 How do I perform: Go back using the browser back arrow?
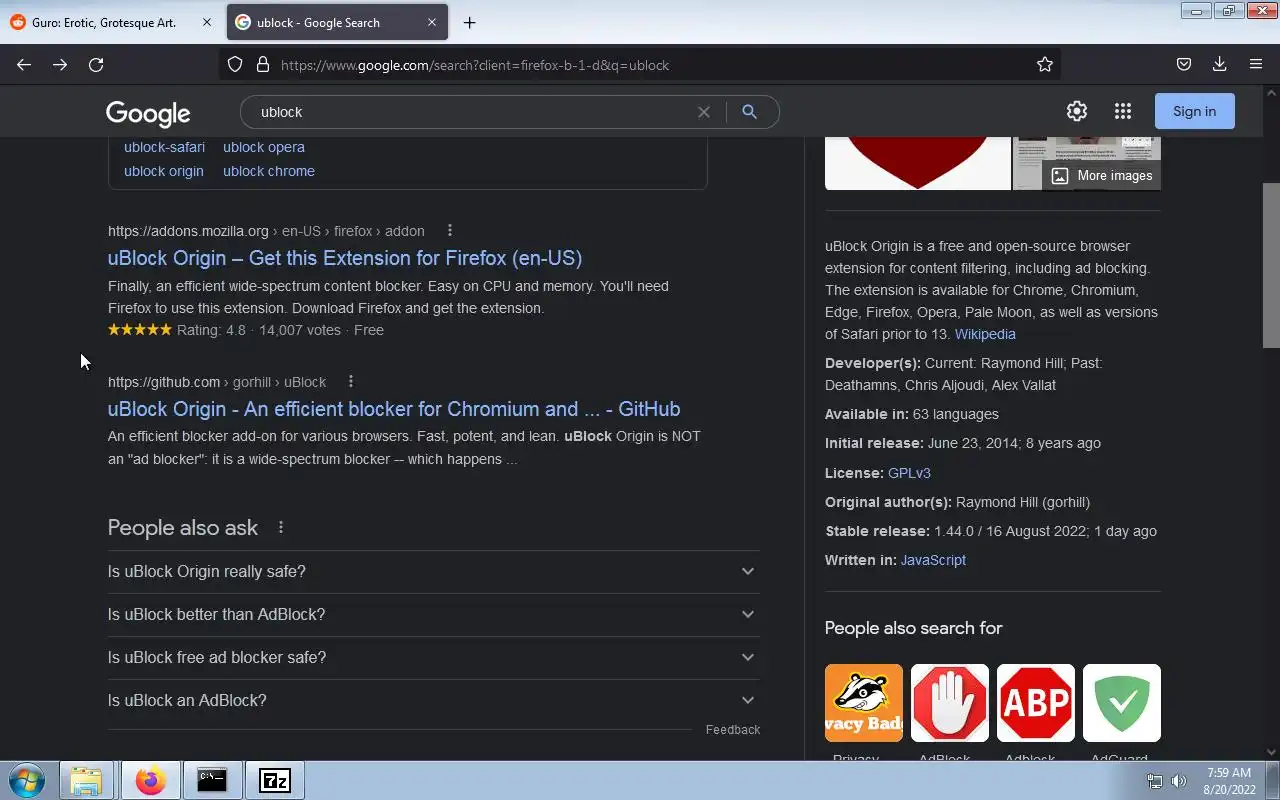pos(24,64)
